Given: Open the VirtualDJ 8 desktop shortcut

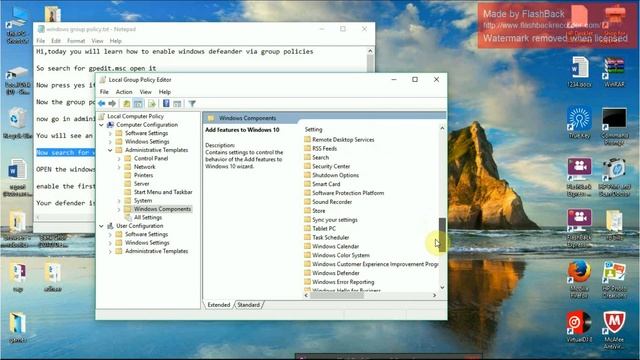Looking at the screenshot, I should [x=579, y=327].
